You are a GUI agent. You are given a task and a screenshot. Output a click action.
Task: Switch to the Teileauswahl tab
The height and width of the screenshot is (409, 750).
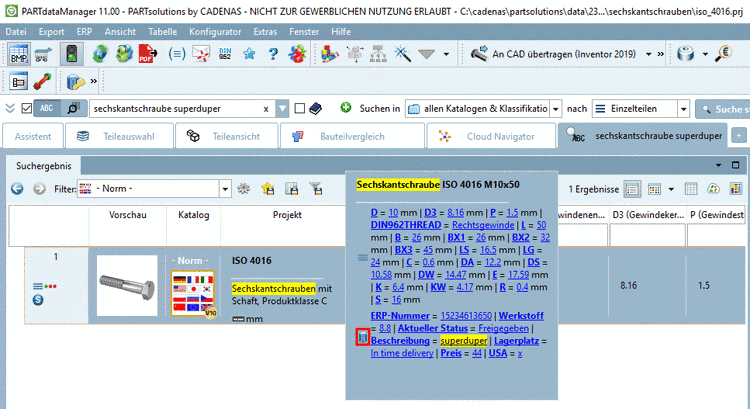pyautogui.click(x=119, y=136)
